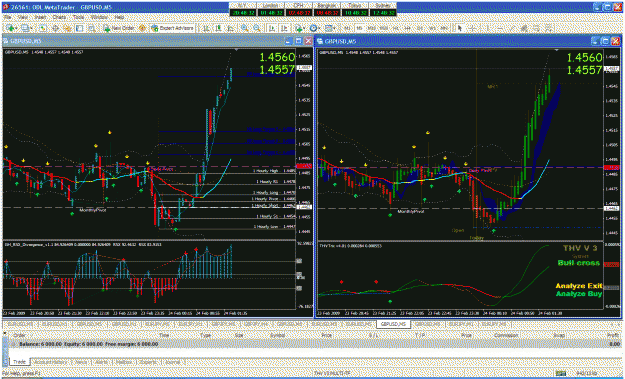Select the Cursor arrow tool

pos(460,28)
